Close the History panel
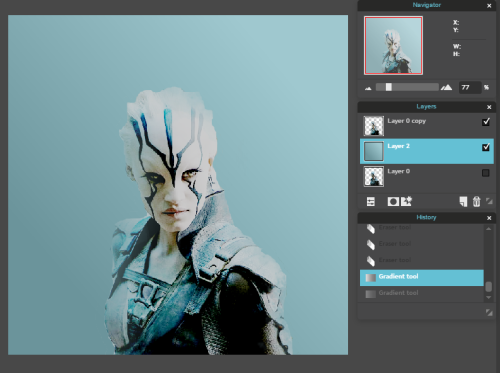Screen dimensions: 500x373 489,218
